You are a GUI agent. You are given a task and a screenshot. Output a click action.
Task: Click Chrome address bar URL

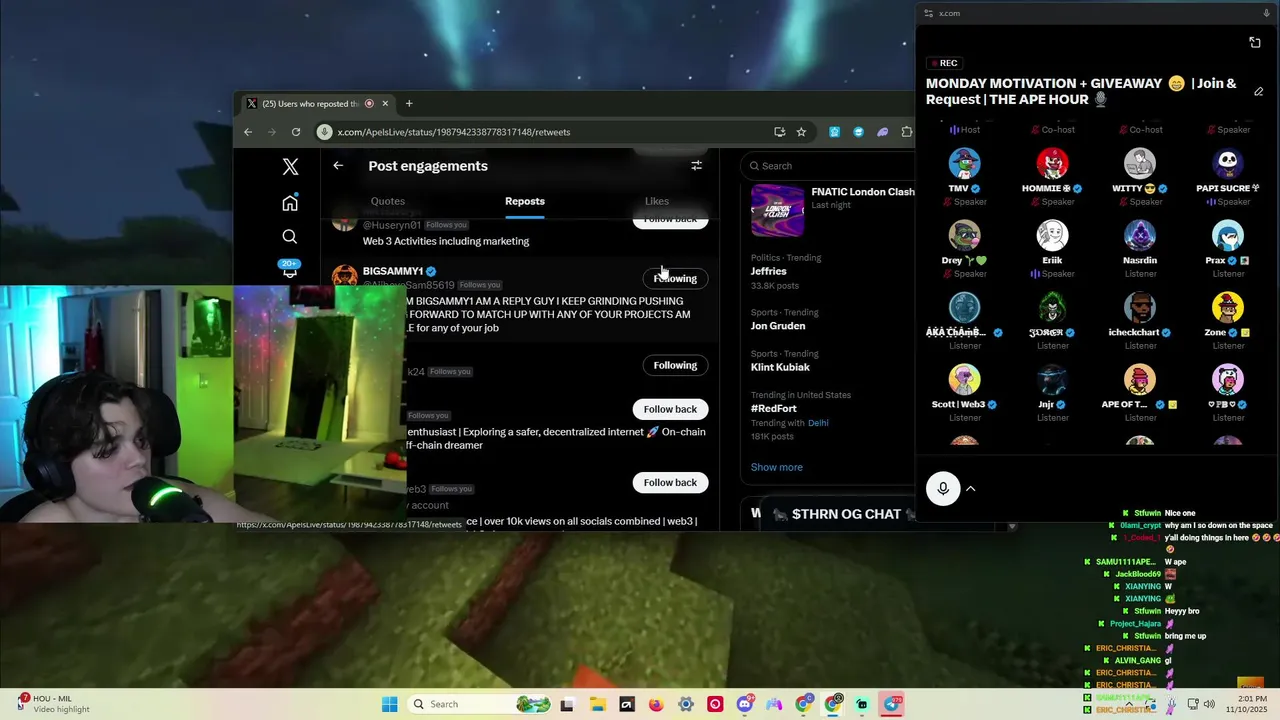454,132
